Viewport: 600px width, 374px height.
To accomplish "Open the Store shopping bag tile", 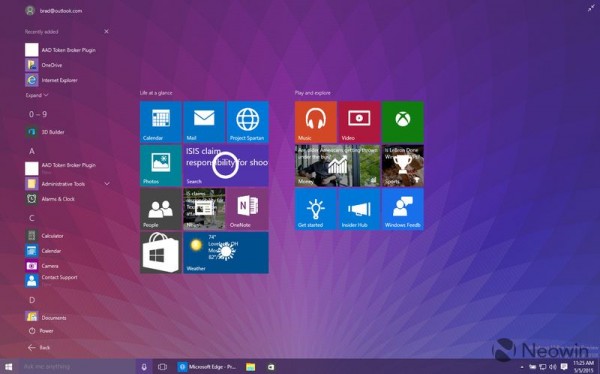I will 161,253.
